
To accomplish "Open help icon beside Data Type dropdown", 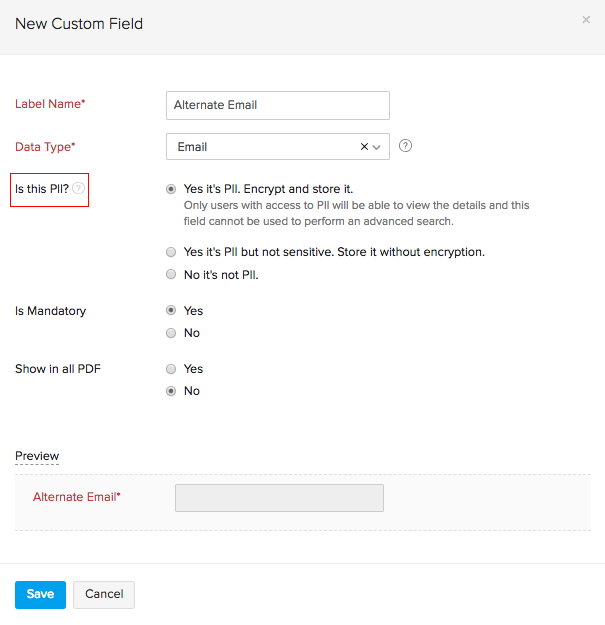I will (x=405, y=146).
